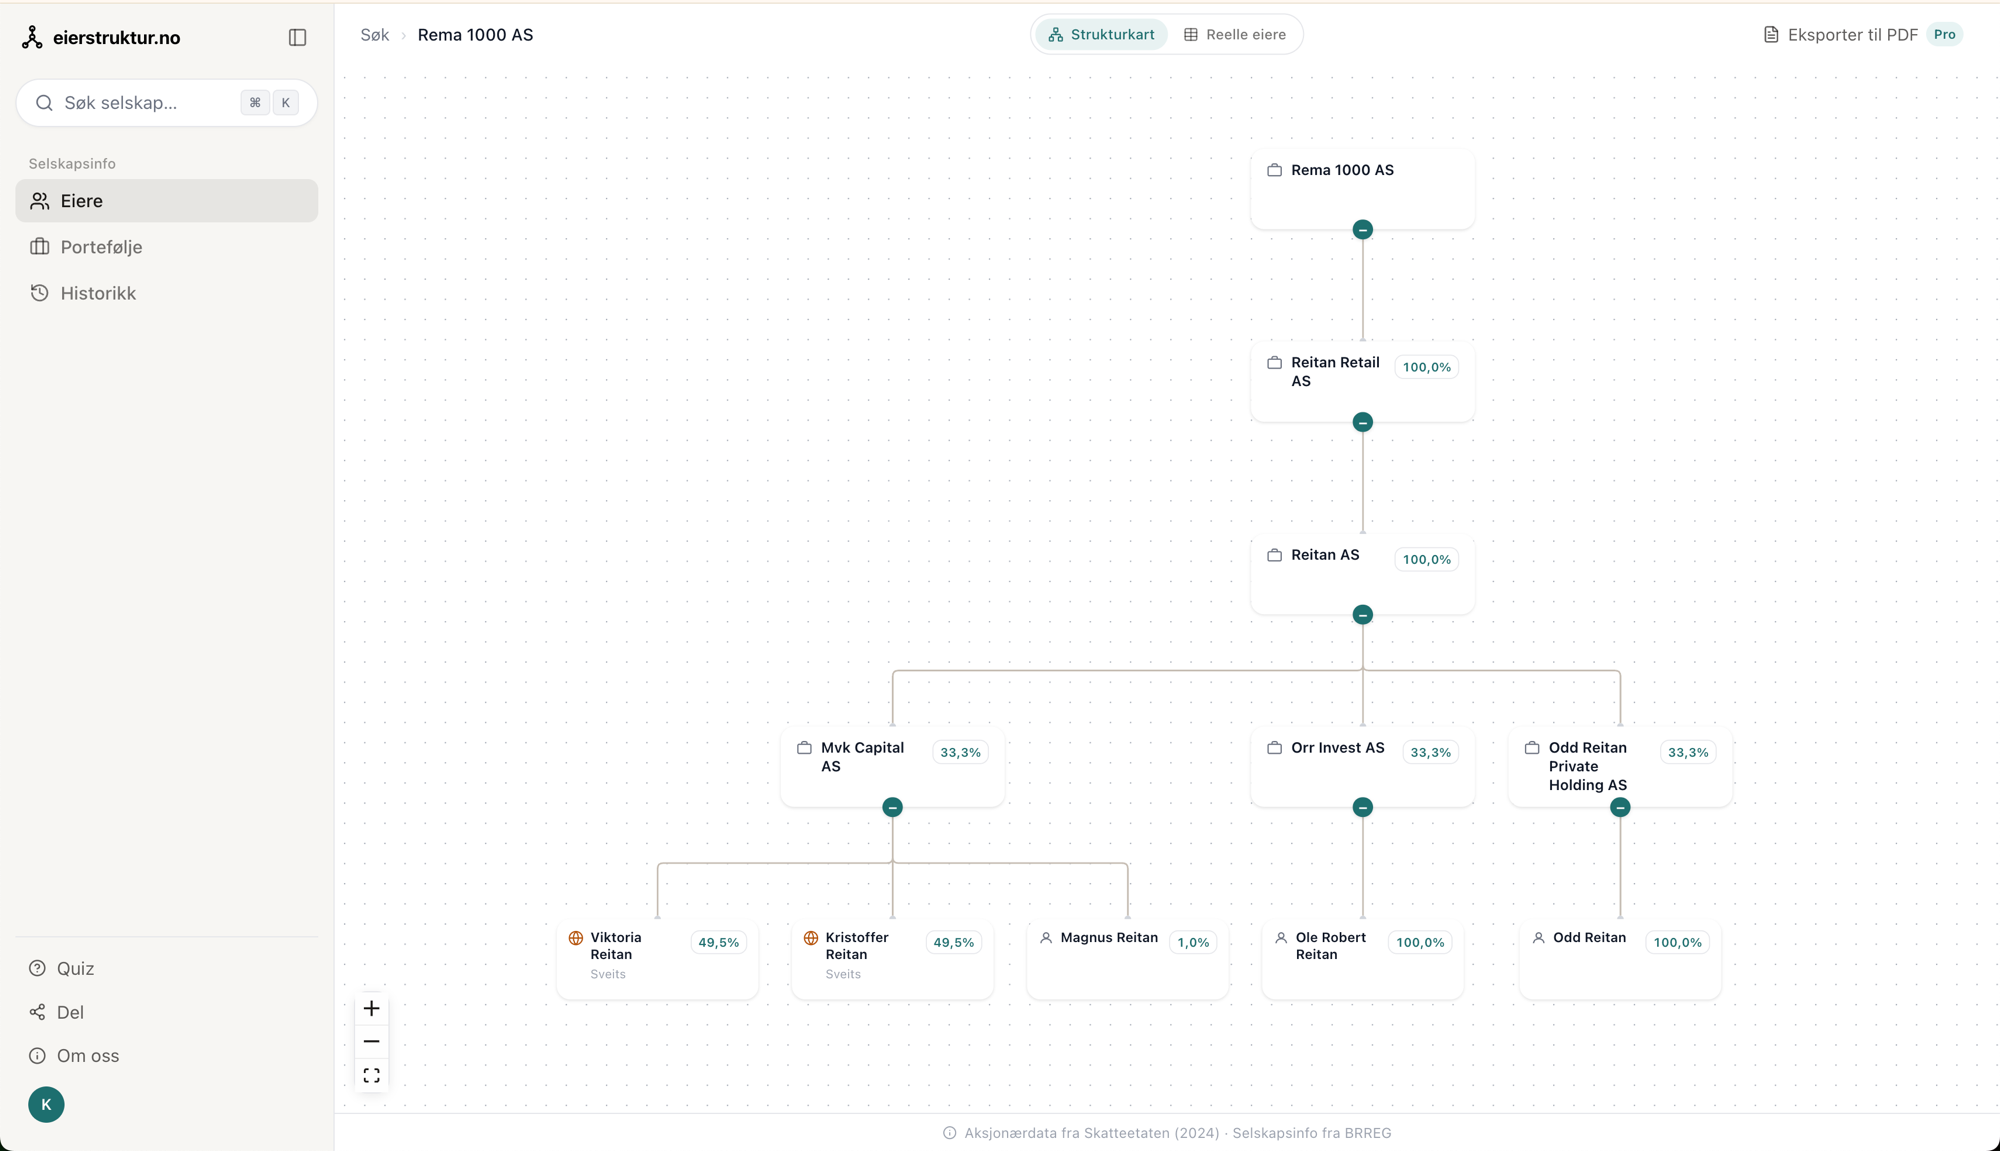The height and width of the screenshot is (1151, 2000).
Task: Select the Odd Reitan person card
Action: click(x=1620, y=959)
